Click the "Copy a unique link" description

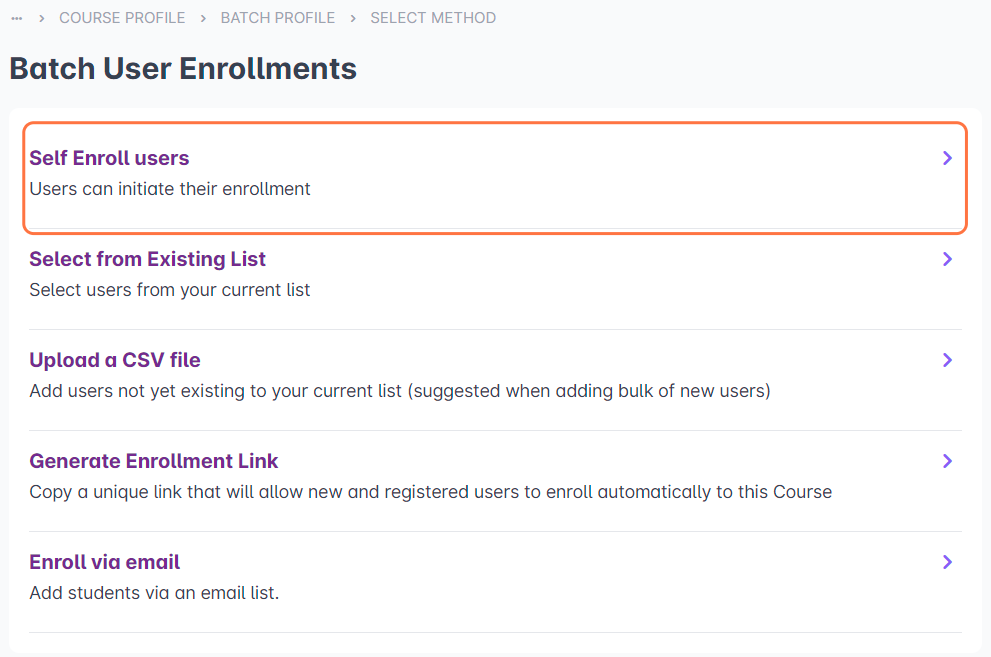(430, 492)
